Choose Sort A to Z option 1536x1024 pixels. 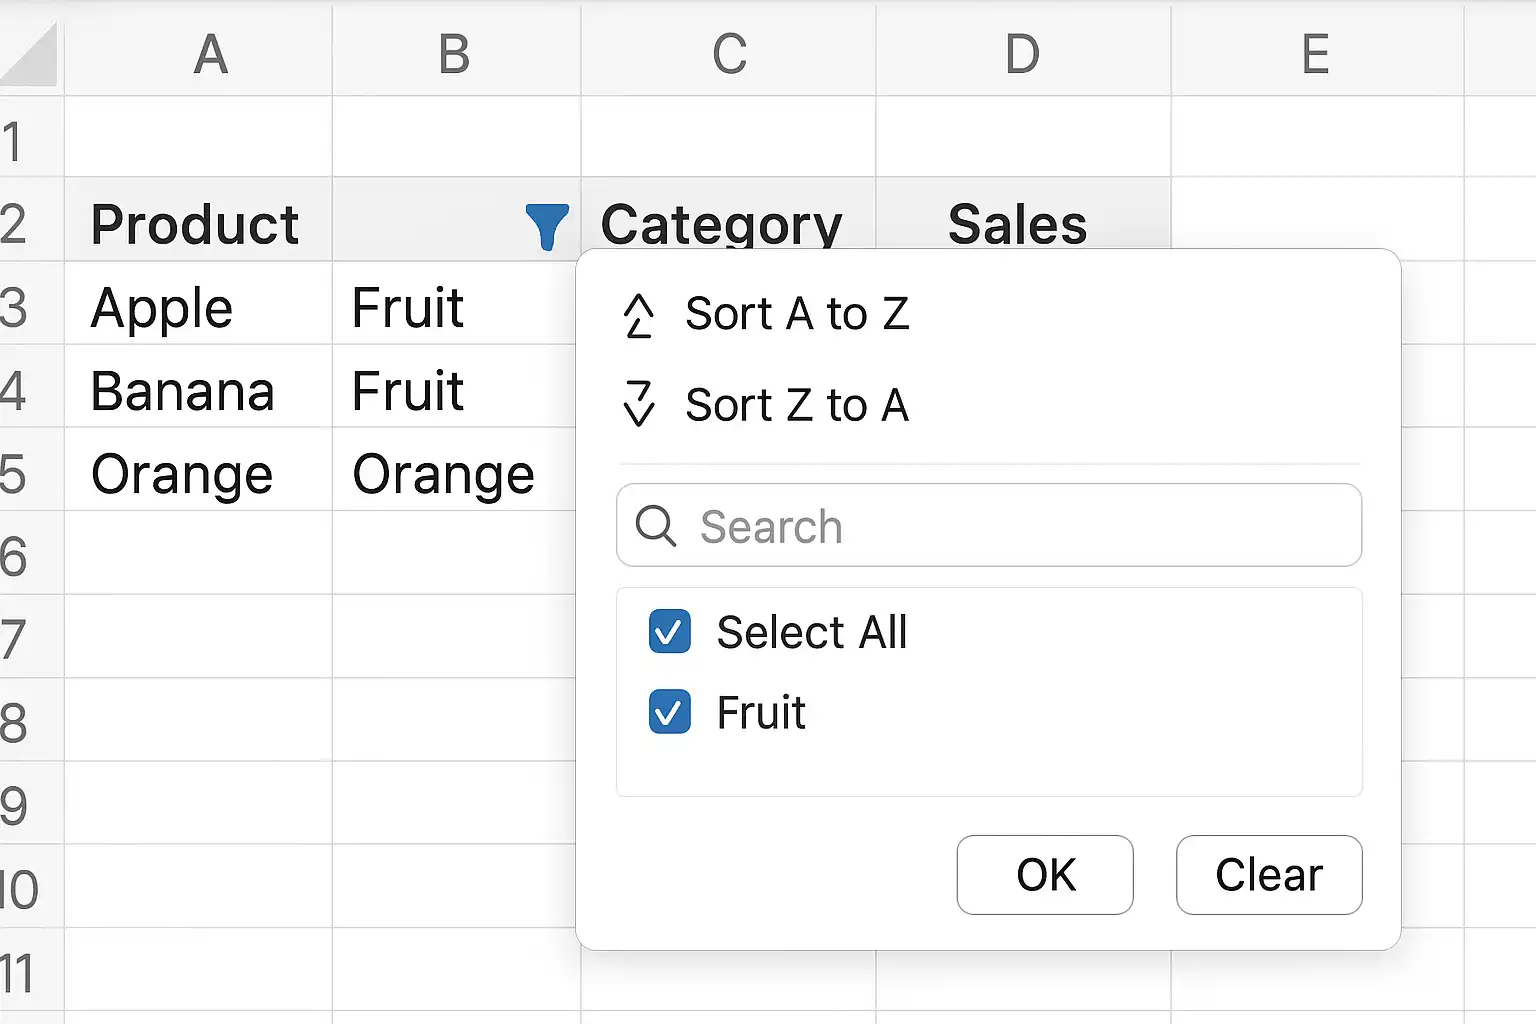click(x=797, y=314)
